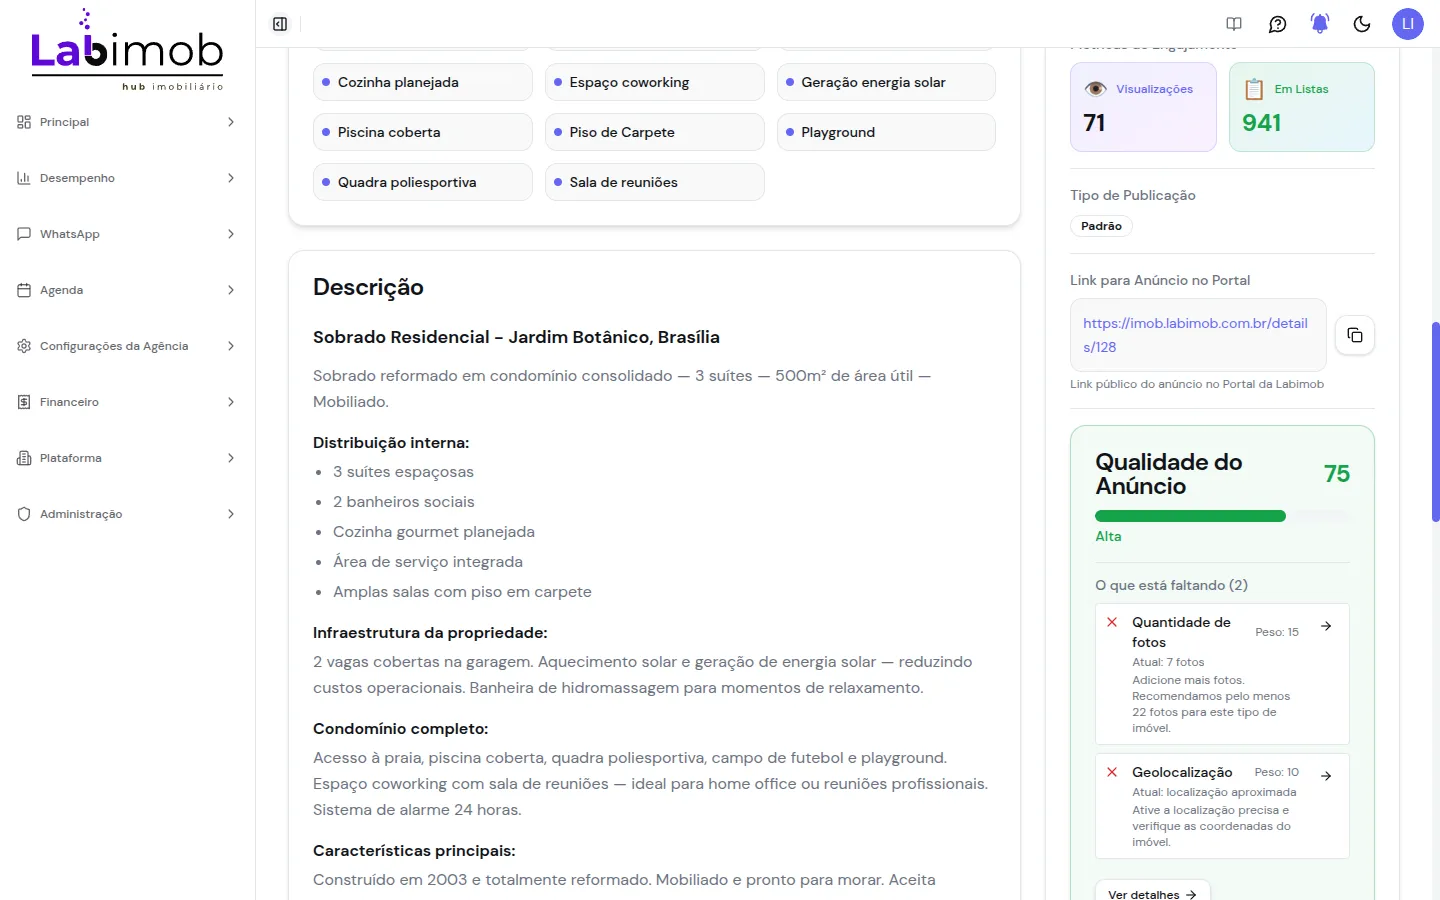Select the Sala de reuniões tag

(654, 182)
